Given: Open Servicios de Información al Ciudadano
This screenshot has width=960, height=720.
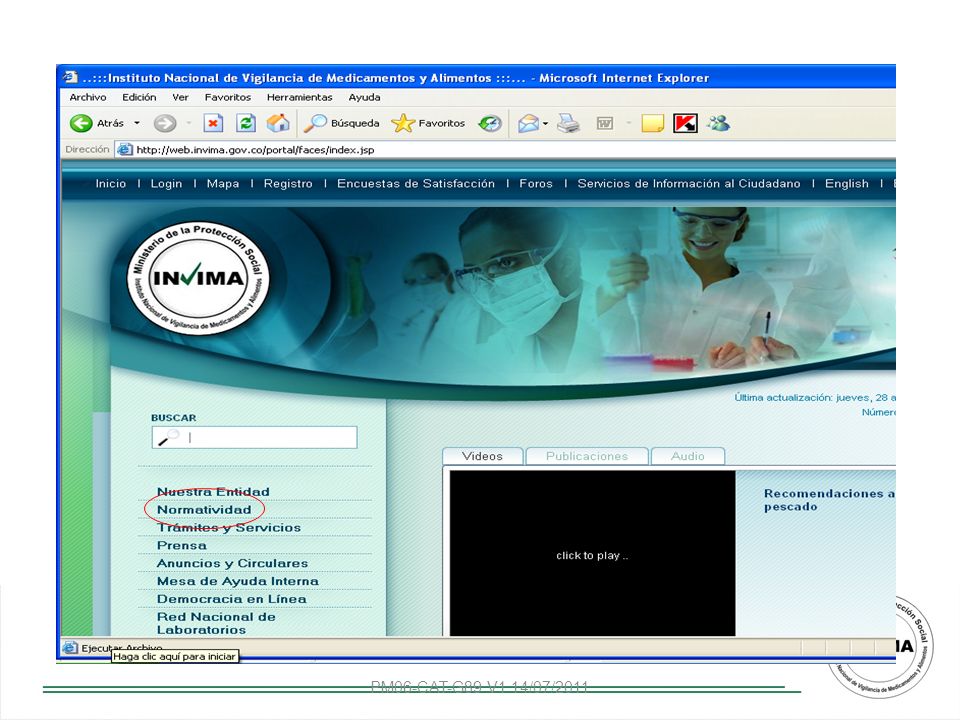Looking at the screenshot, I should click(689, 184).
